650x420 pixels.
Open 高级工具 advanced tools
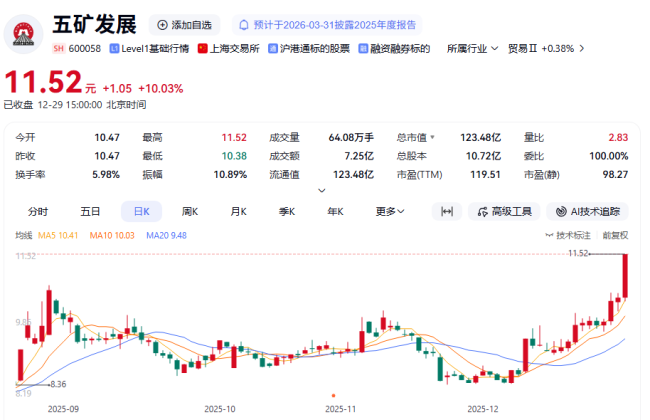pyautogui.click(x=504, y=211)
